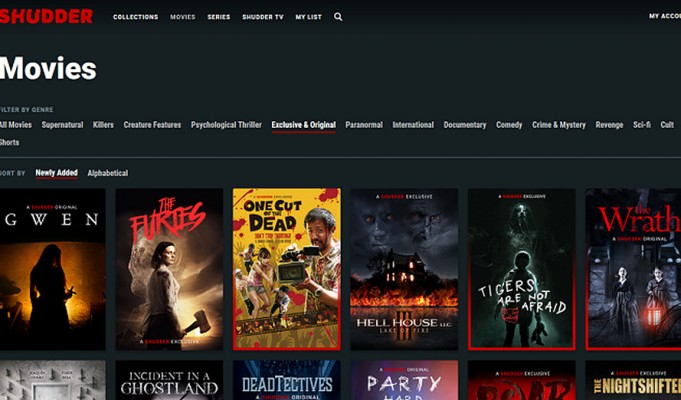The width and height of the screenshot is (681, 400).
Task: Open Shudder TV in the navigation
Action: [x=263, y=17]
